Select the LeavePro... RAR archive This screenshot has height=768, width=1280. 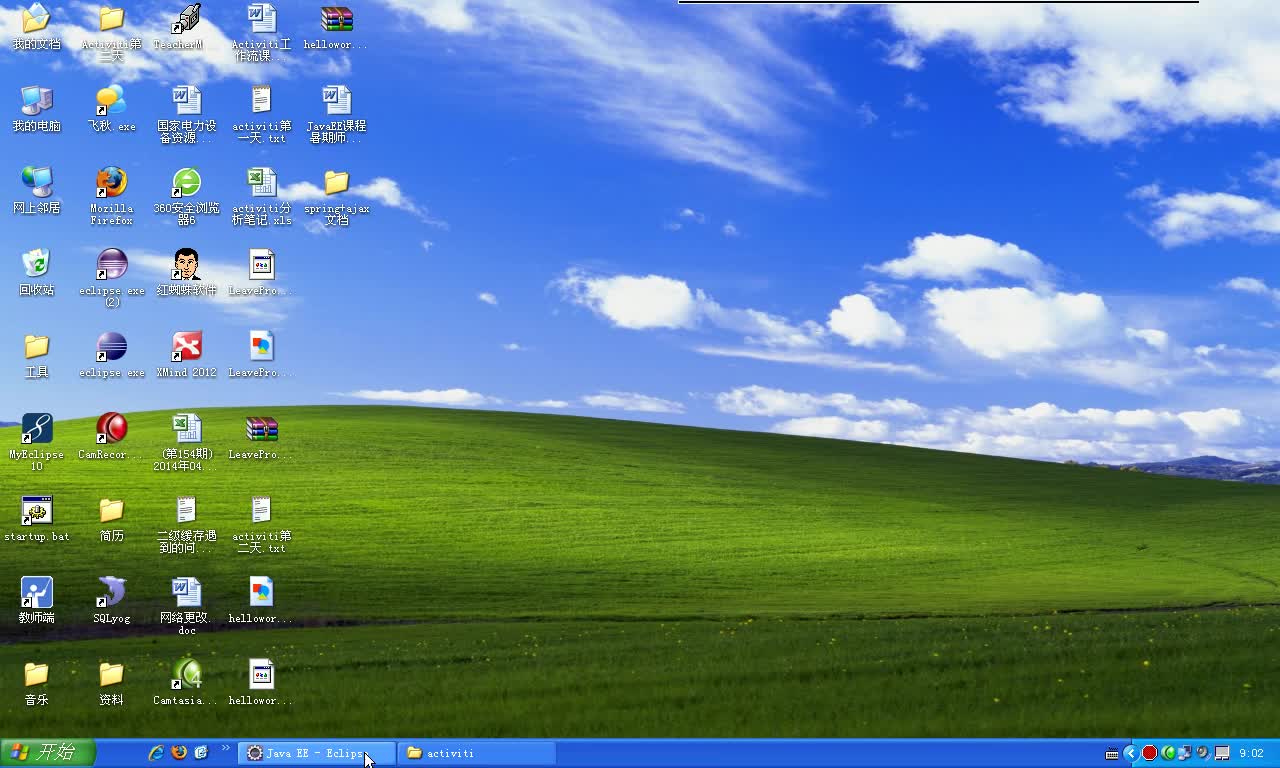[261, 437]
